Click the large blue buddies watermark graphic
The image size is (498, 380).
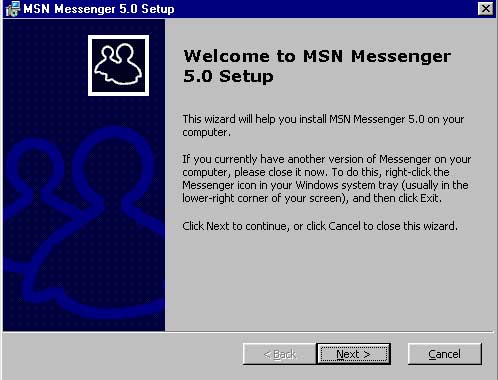84,223
